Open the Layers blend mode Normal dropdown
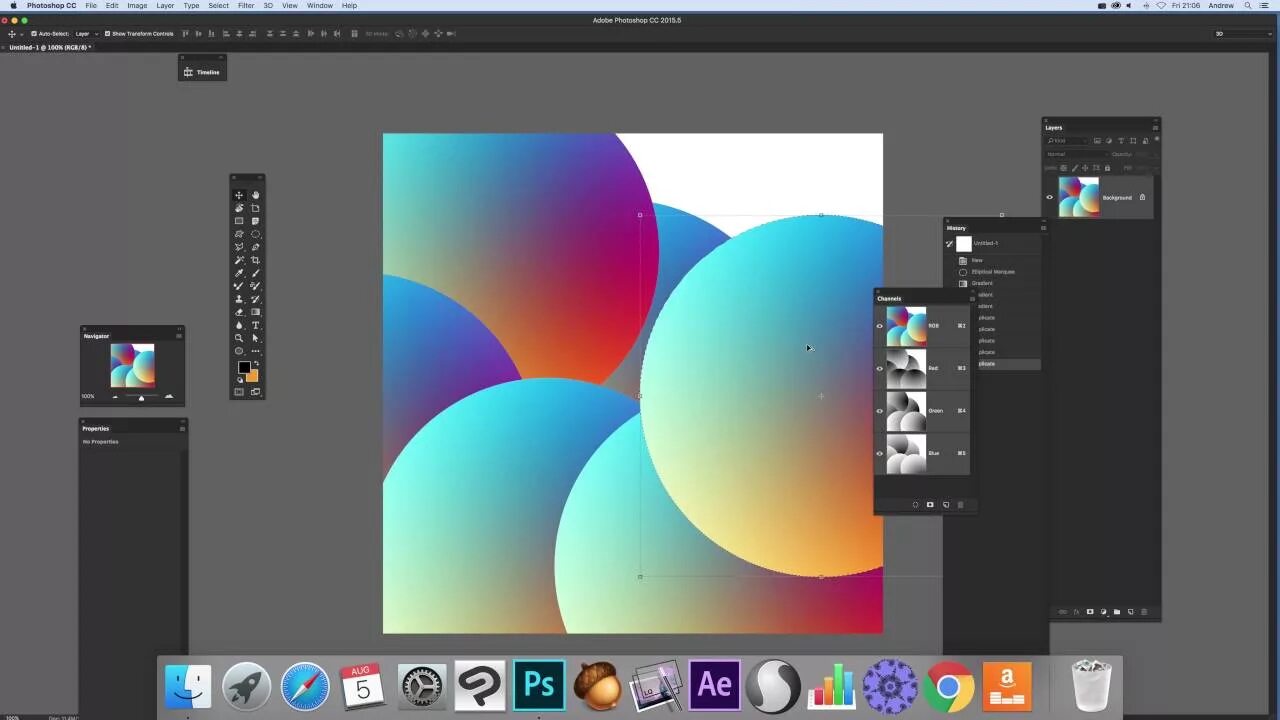 pos(1078,154)
